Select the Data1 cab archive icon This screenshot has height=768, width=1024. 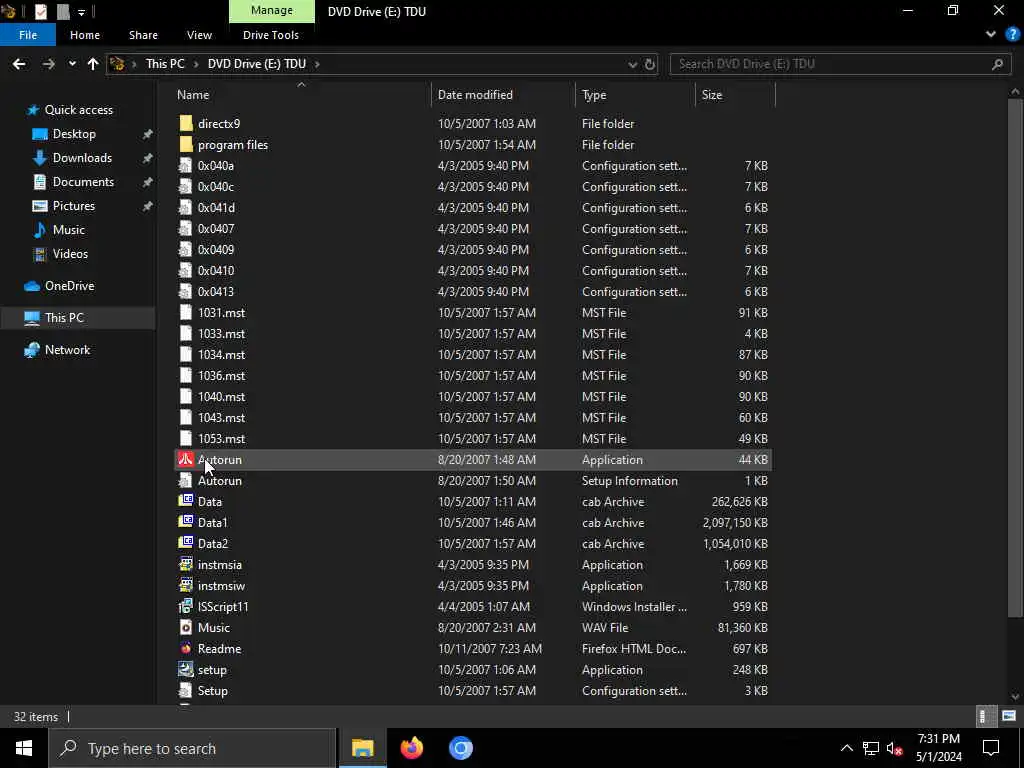point(186,522)
